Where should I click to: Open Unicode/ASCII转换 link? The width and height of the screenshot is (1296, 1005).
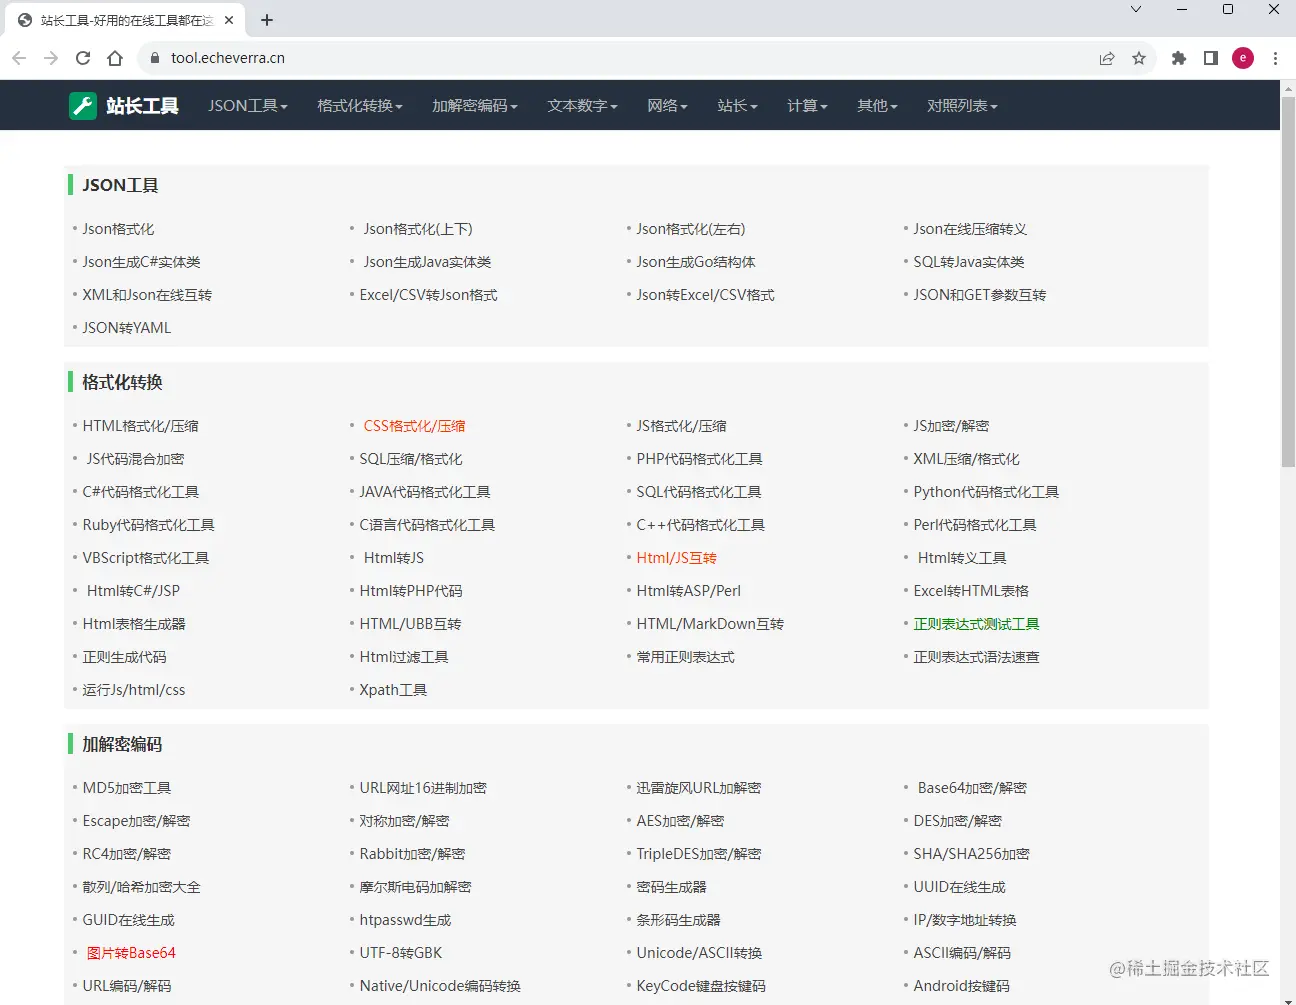(x=699, y=953)
